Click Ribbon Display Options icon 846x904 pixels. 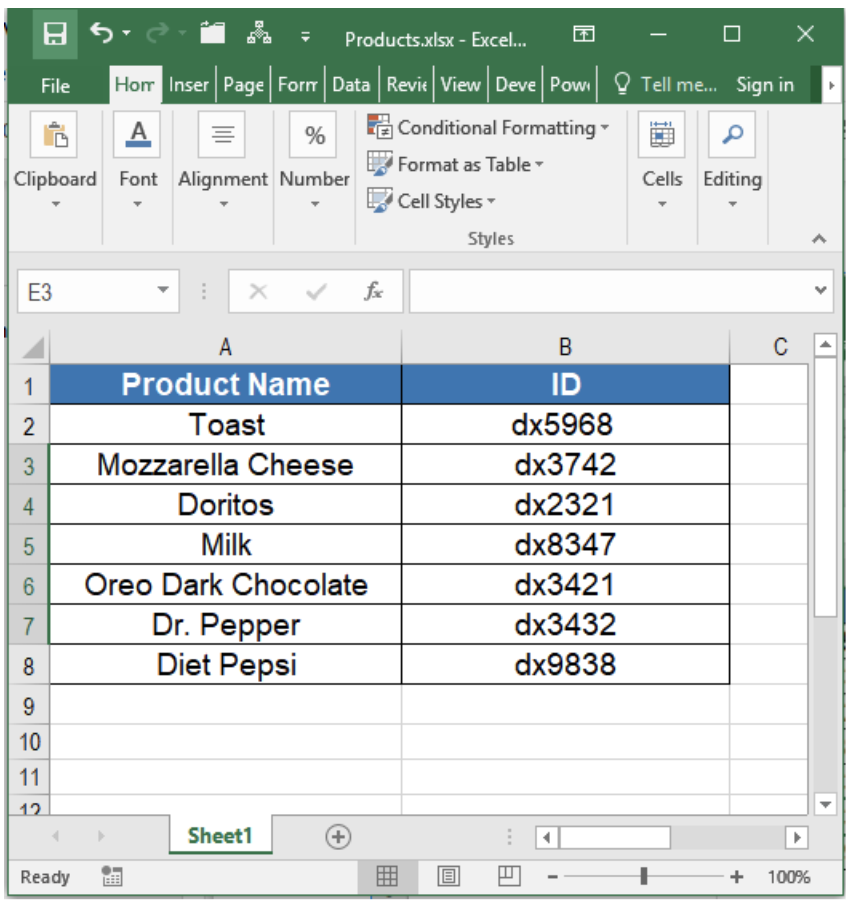point(584,34)
